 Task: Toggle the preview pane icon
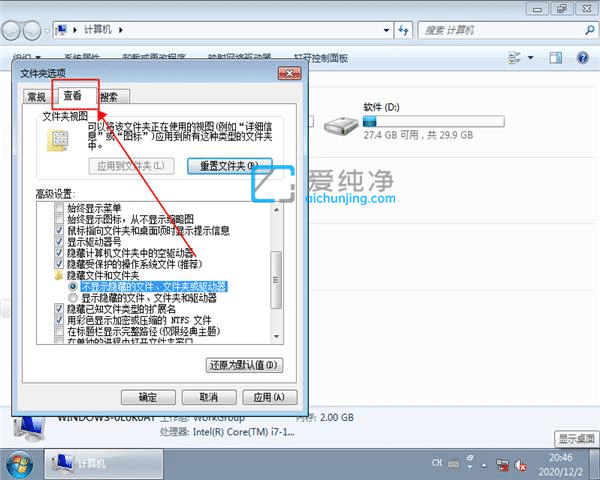(555, 58)
